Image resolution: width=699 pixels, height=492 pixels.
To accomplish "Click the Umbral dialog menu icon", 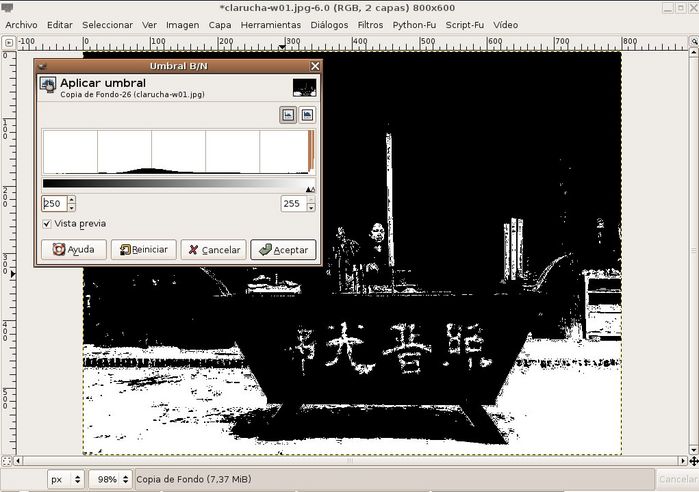I will [43, 66].
